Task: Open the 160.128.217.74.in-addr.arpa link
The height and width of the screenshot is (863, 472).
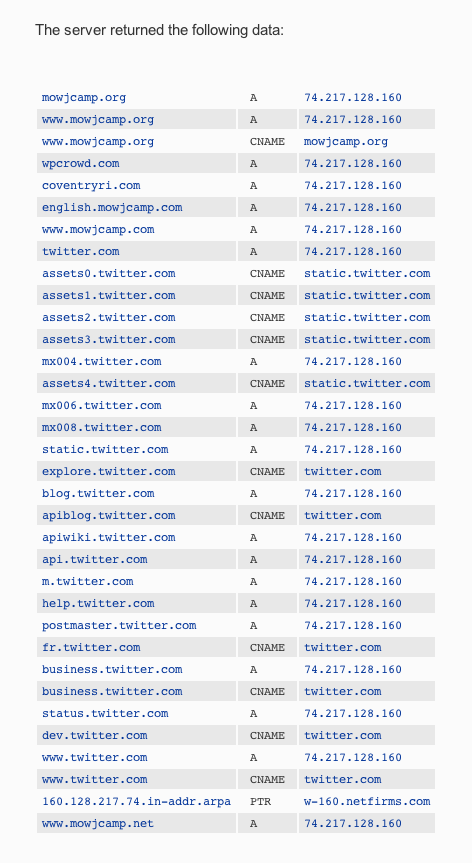Action: click(136, 802)
